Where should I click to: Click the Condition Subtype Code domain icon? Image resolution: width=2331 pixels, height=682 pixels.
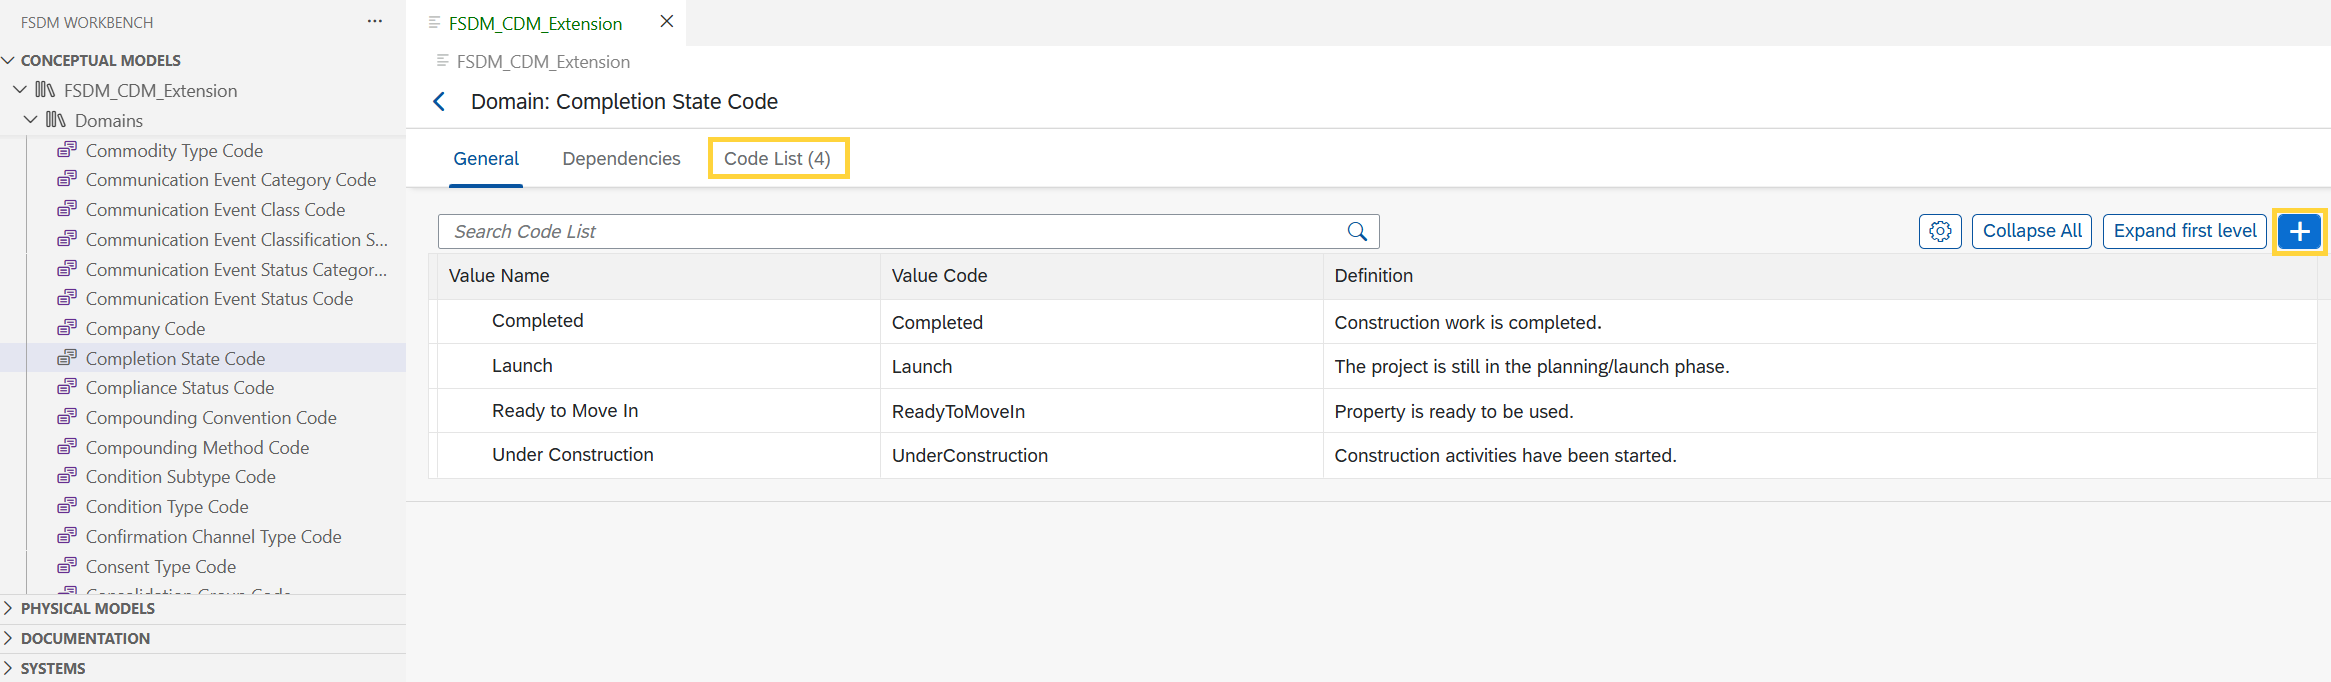67,476
